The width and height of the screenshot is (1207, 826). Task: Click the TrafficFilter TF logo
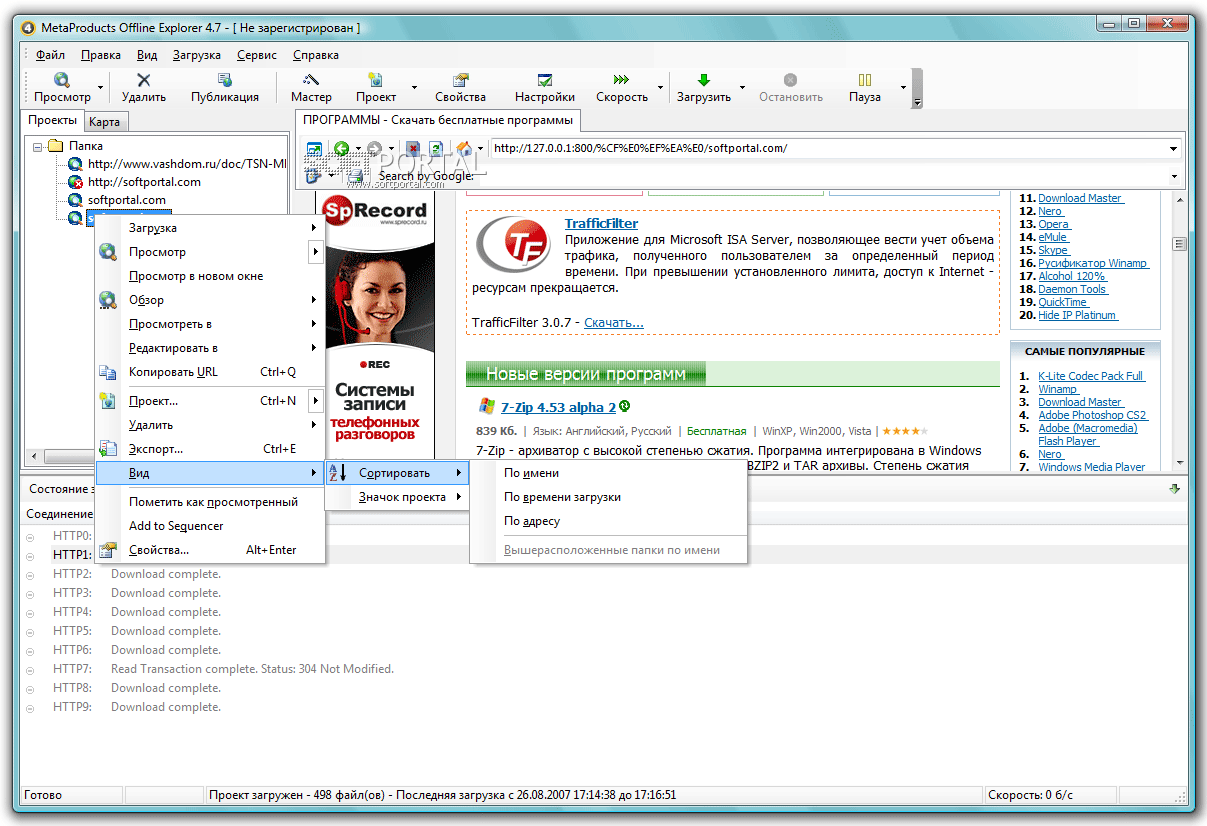512,245
